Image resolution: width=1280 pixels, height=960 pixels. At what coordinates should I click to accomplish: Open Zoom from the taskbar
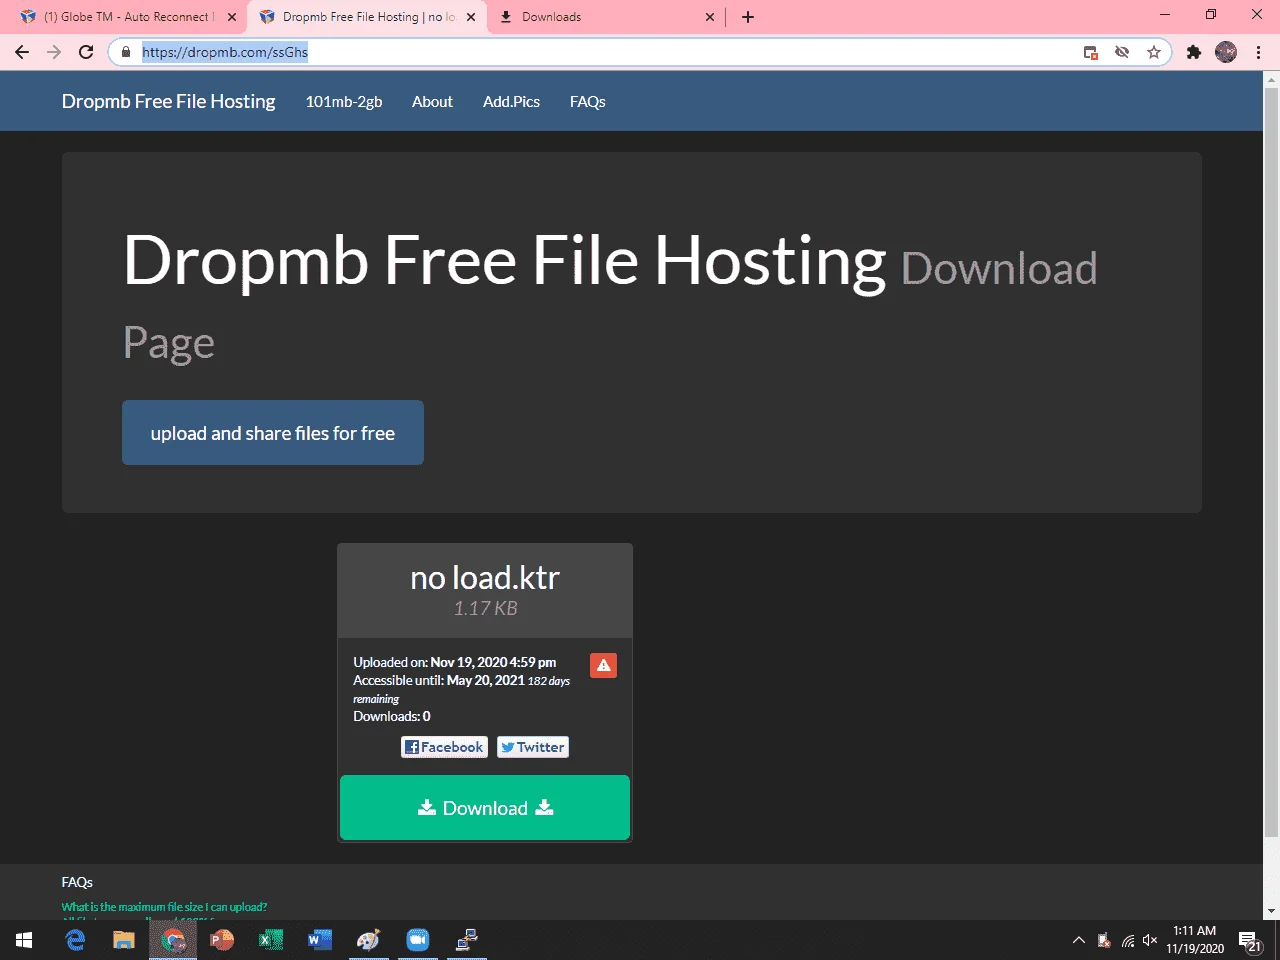pyautogui.click(x=418, y=940)
